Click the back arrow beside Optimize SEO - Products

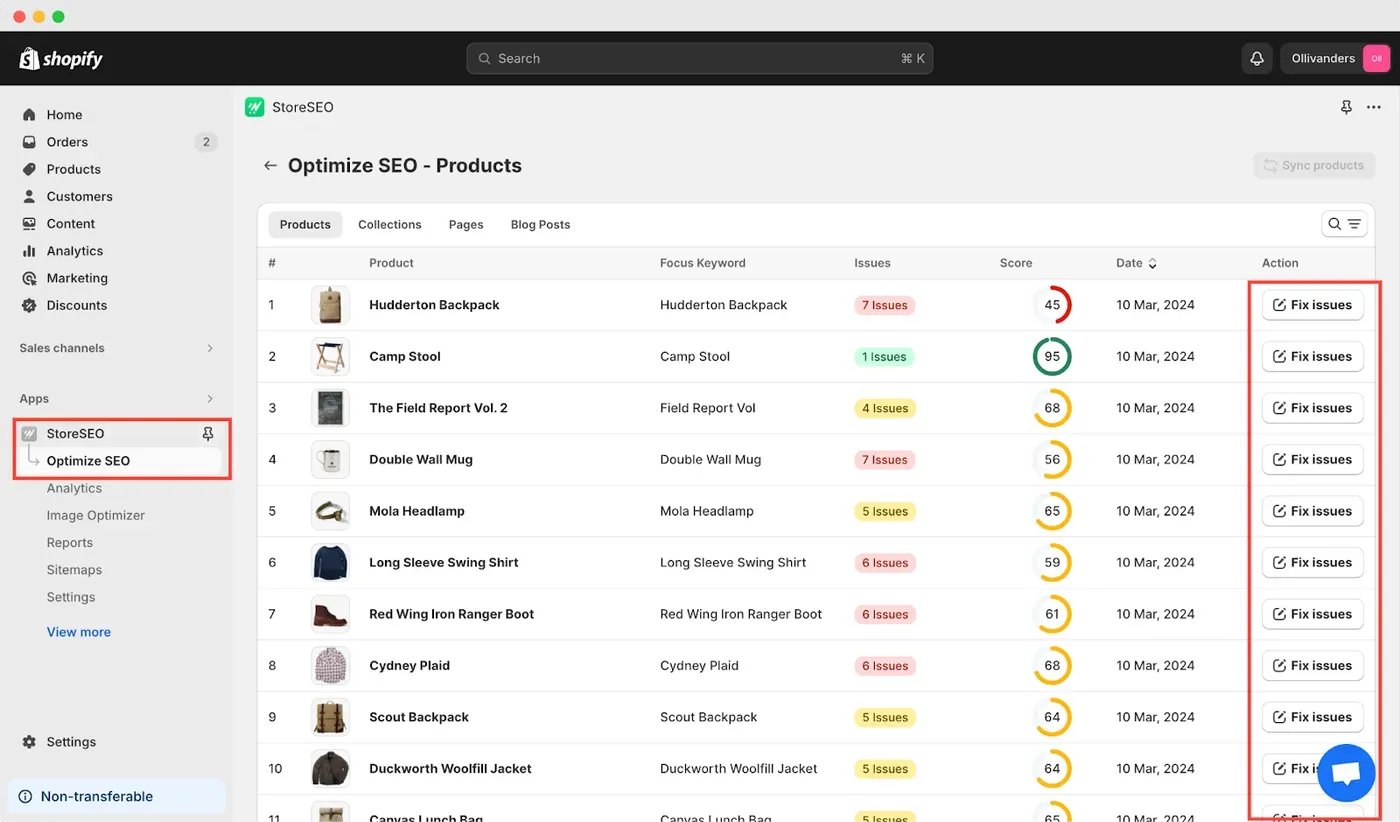[270, 166]
